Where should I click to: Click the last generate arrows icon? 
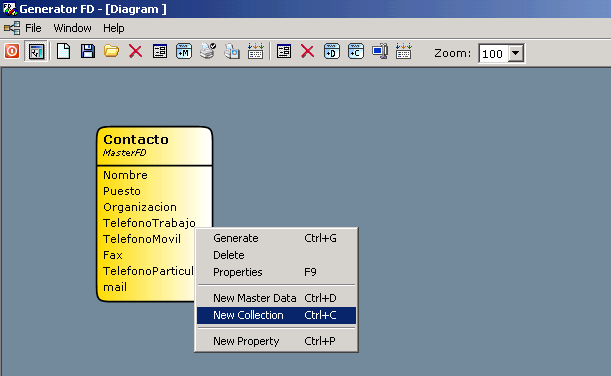click(x=404, y=51)
